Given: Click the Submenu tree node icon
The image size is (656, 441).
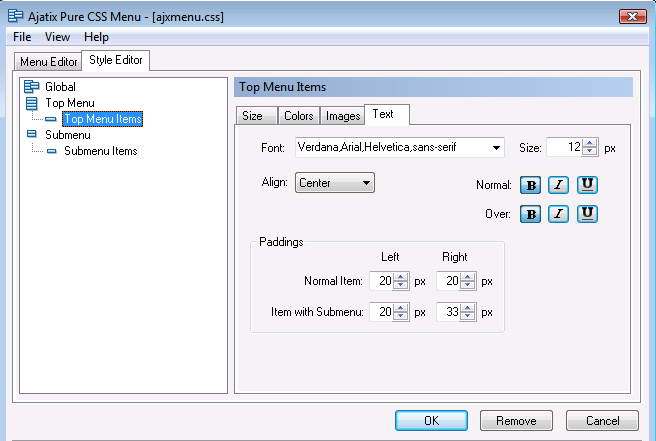Looking at the screenshot, I should click(31, 134).
